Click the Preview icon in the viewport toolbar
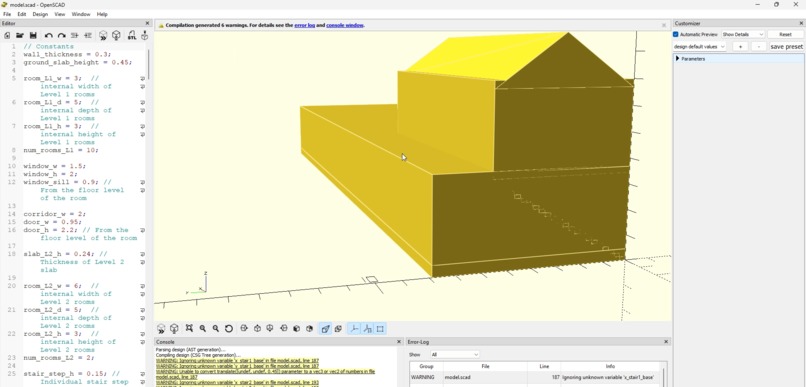This screenshot has width=806, height=387. 161,328
